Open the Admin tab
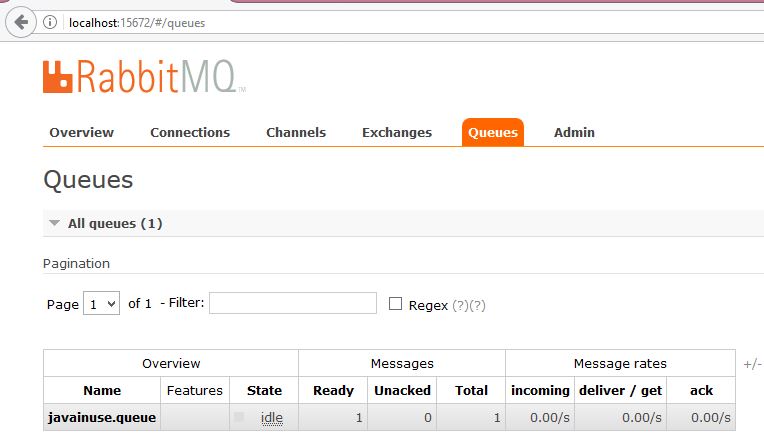 click(574, 133)
